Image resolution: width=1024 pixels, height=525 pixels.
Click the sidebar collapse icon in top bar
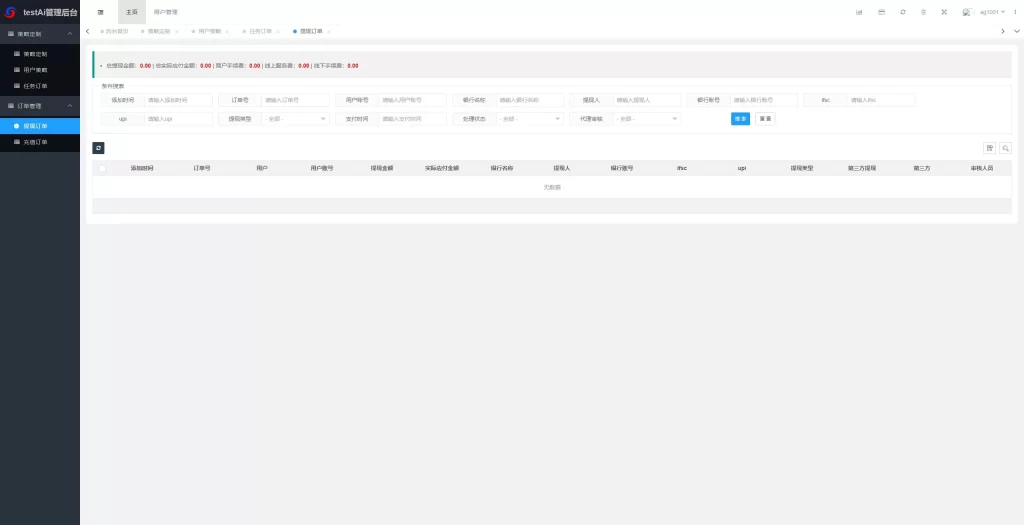click(x=100, y=12)
